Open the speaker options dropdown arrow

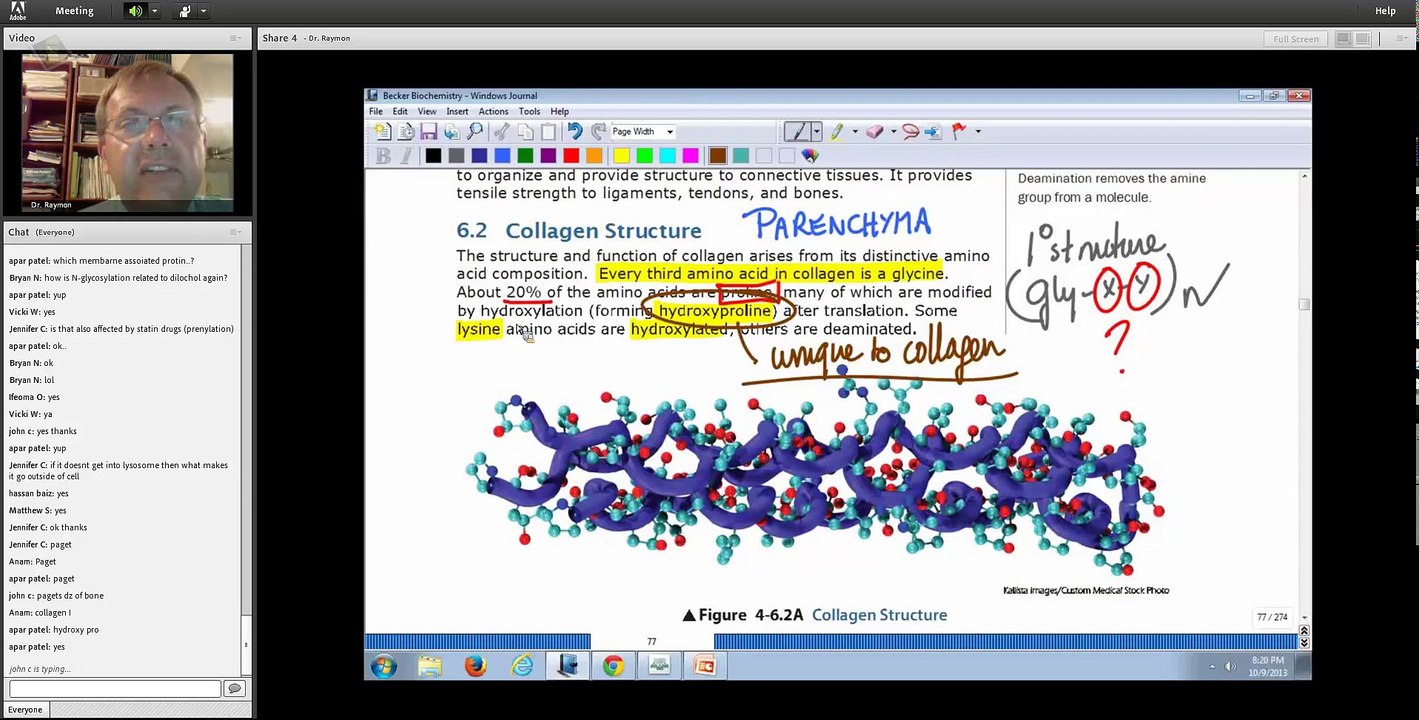click(154, 11)
